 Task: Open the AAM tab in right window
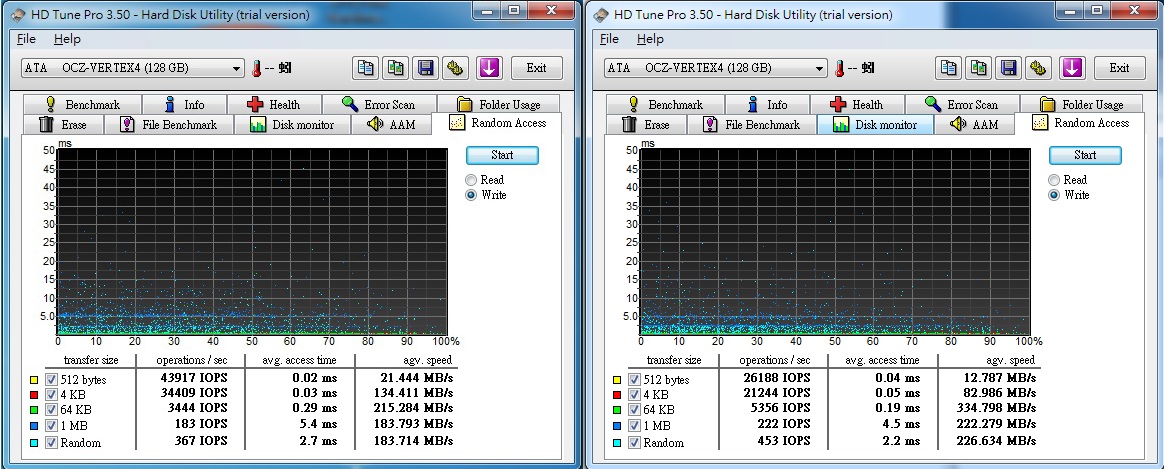(973, 125)
